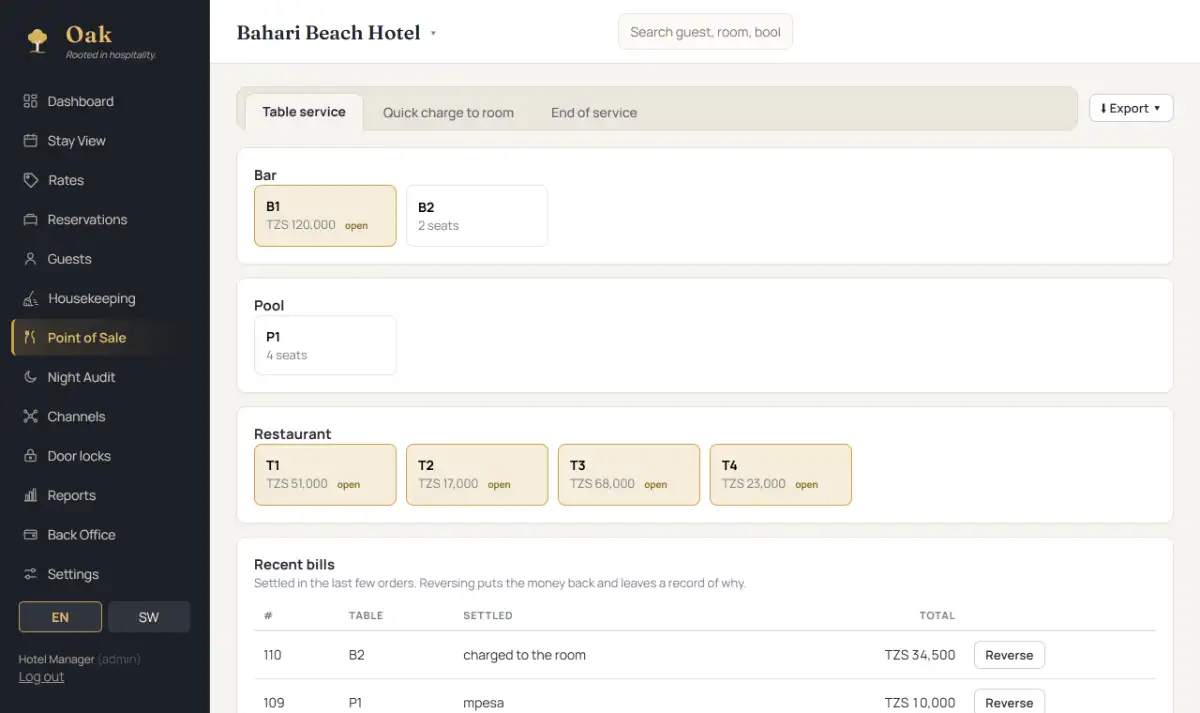Click the Settings sliders icon
This screenshot has height=713, width=1200.
30,574
